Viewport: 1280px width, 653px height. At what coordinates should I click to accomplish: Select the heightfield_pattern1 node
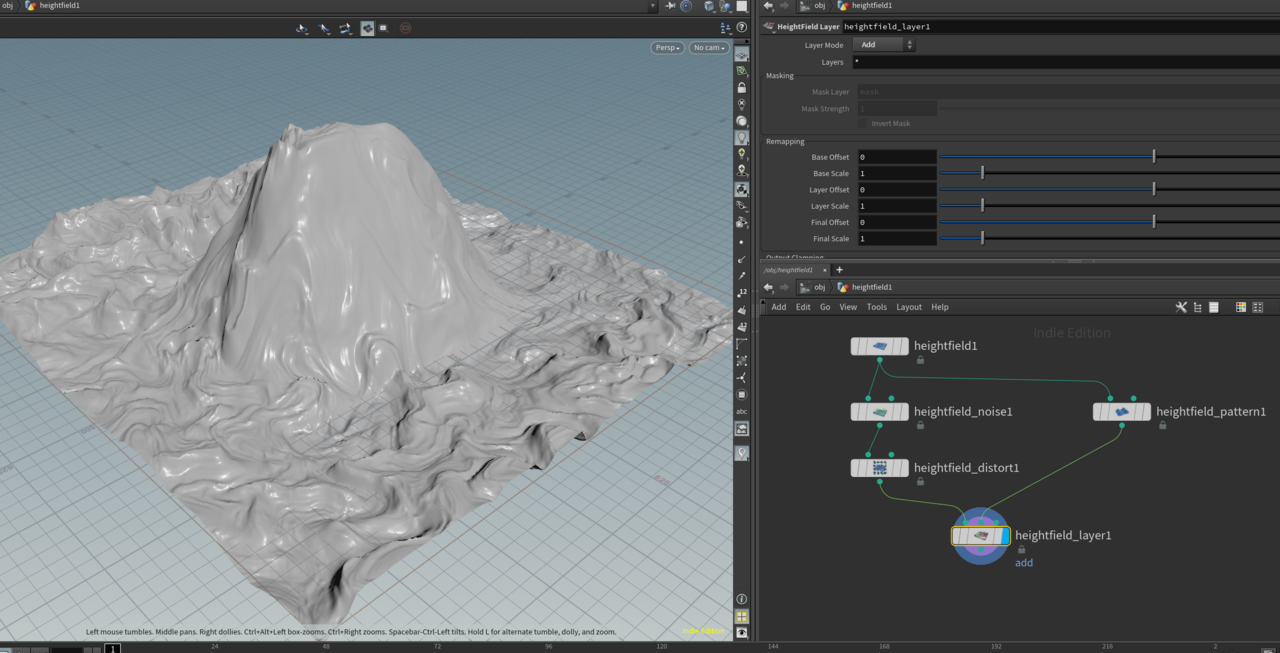point(1121,412)
